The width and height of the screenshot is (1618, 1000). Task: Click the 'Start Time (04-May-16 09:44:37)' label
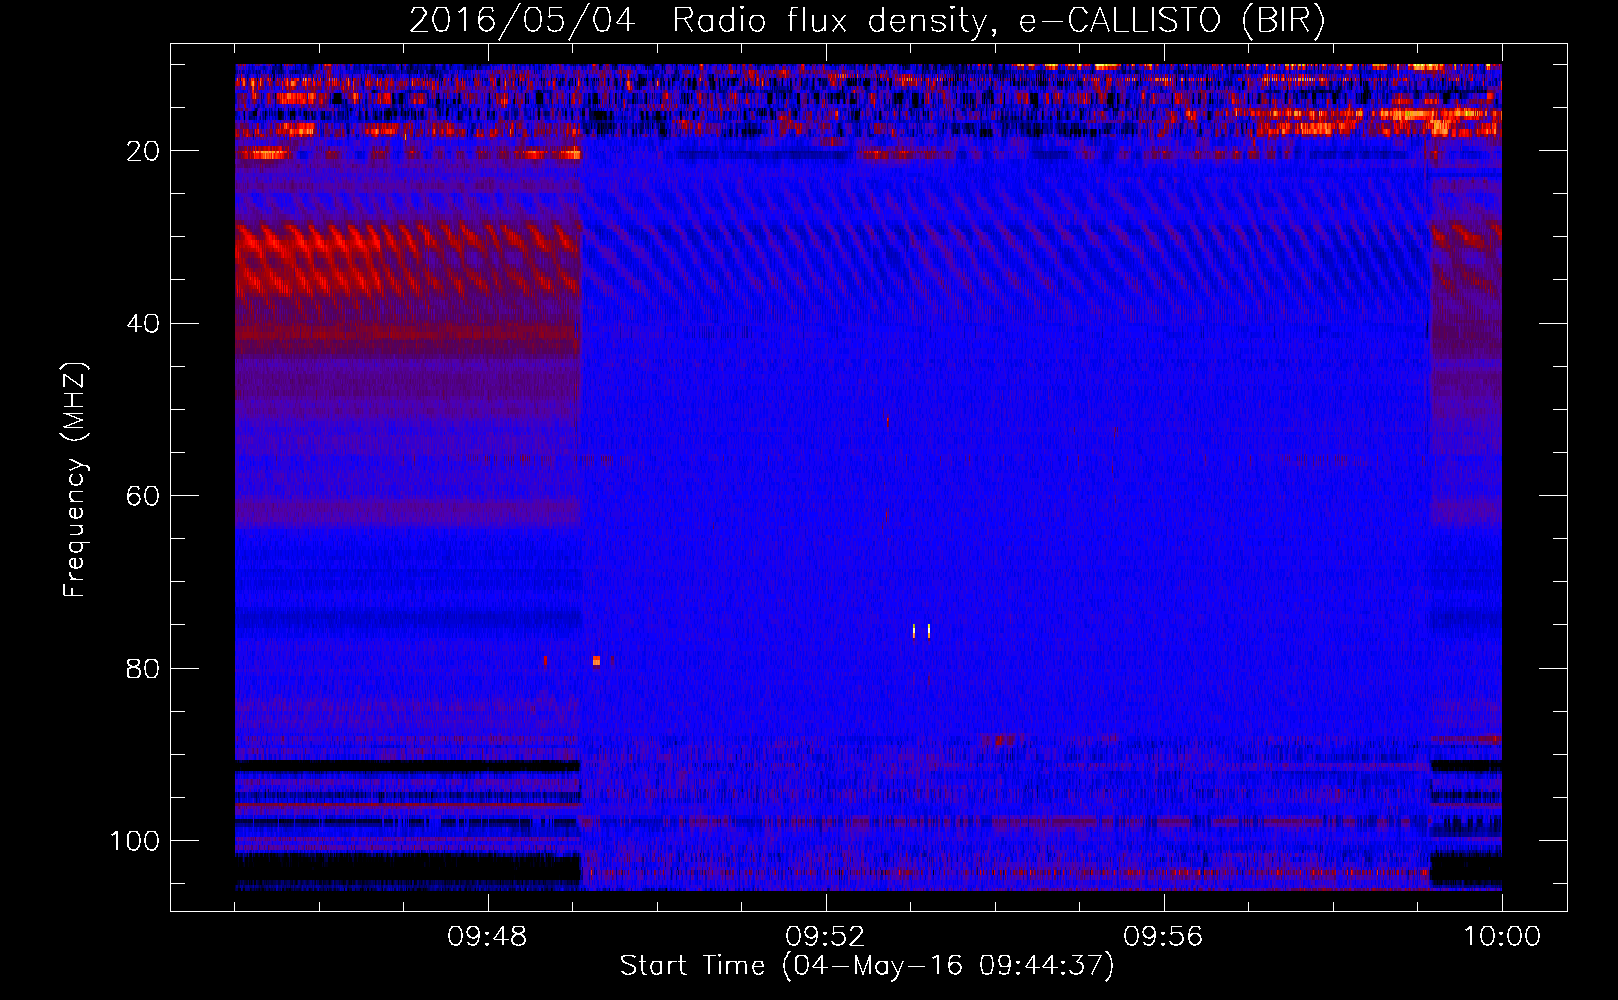tap(867, 966)
